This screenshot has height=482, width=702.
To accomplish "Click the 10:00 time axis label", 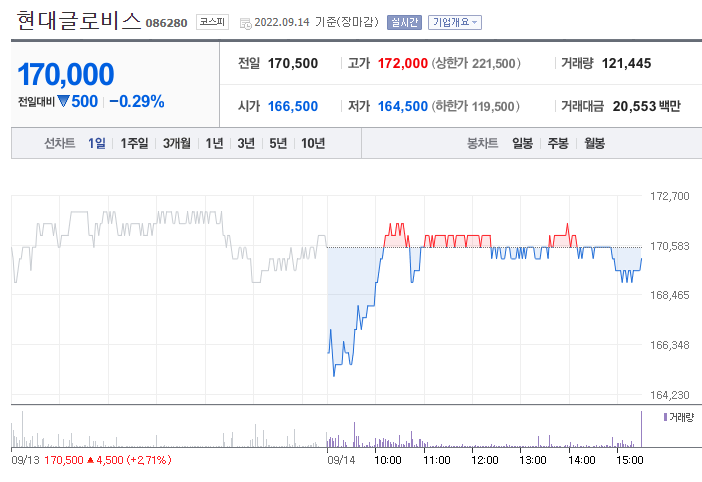I will (388, 460).
